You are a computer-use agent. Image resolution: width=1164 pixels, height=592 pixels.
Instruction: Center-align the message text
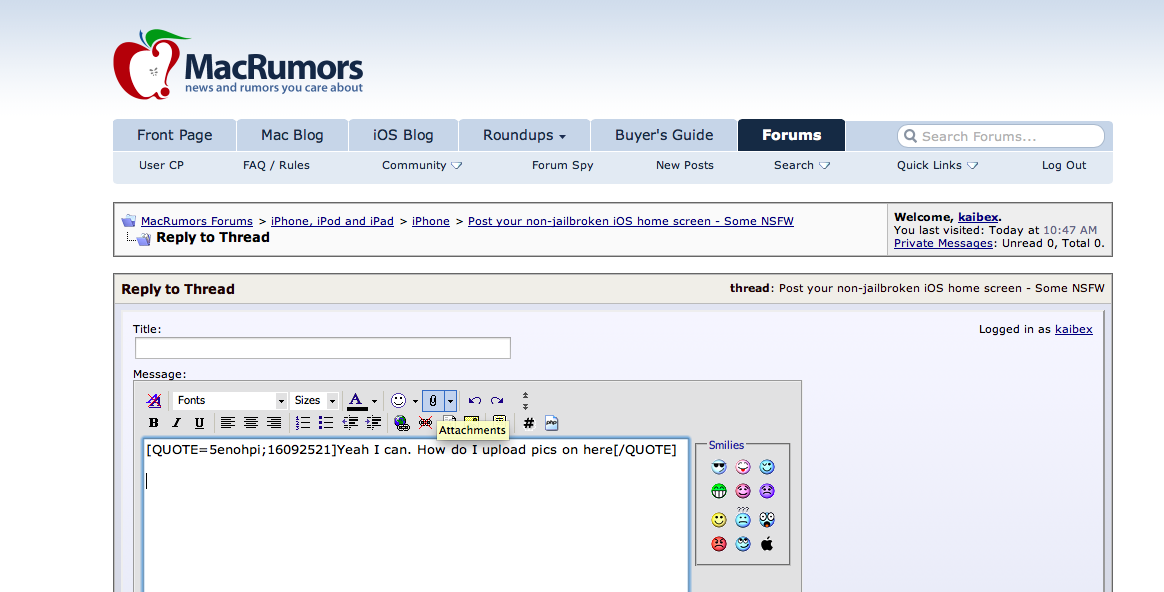coord(251,423)
